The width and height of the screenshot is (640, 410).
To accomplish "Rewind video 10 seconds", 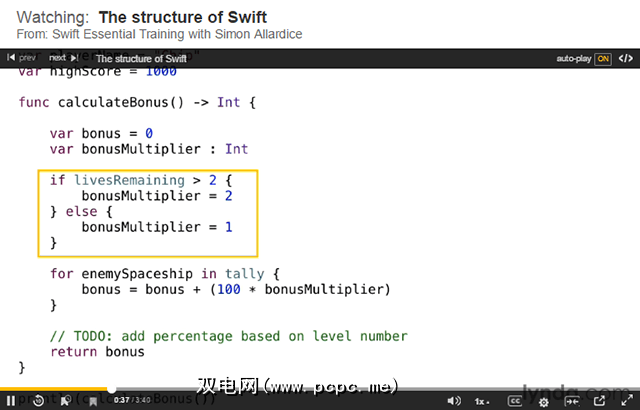I will click(38, 401).
